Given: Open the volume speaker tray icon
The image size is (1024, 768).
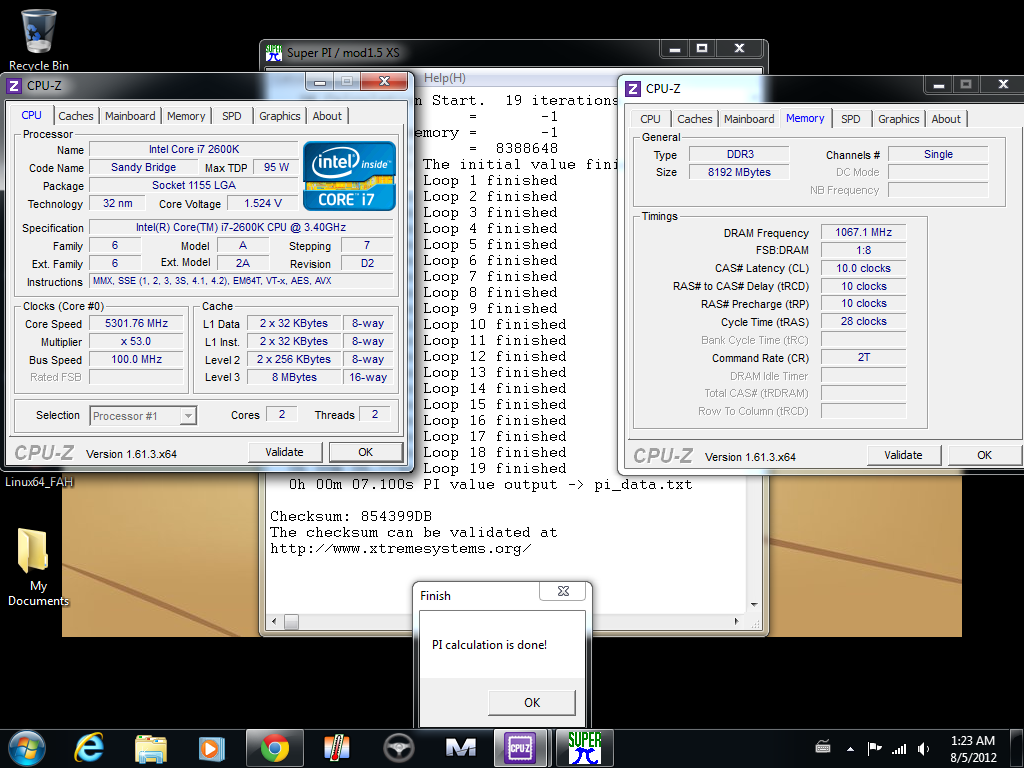Looking at the screenshot, I should pos(923,749).
